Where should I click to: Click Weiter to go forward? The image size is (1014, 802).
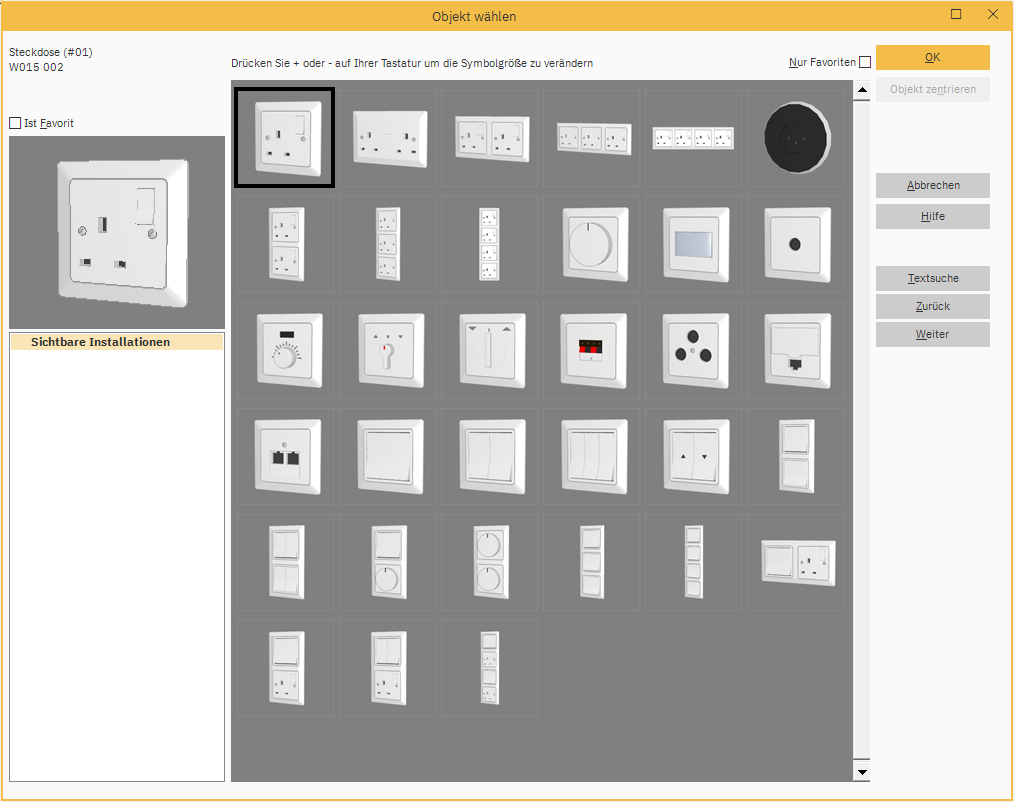(932, 334)
